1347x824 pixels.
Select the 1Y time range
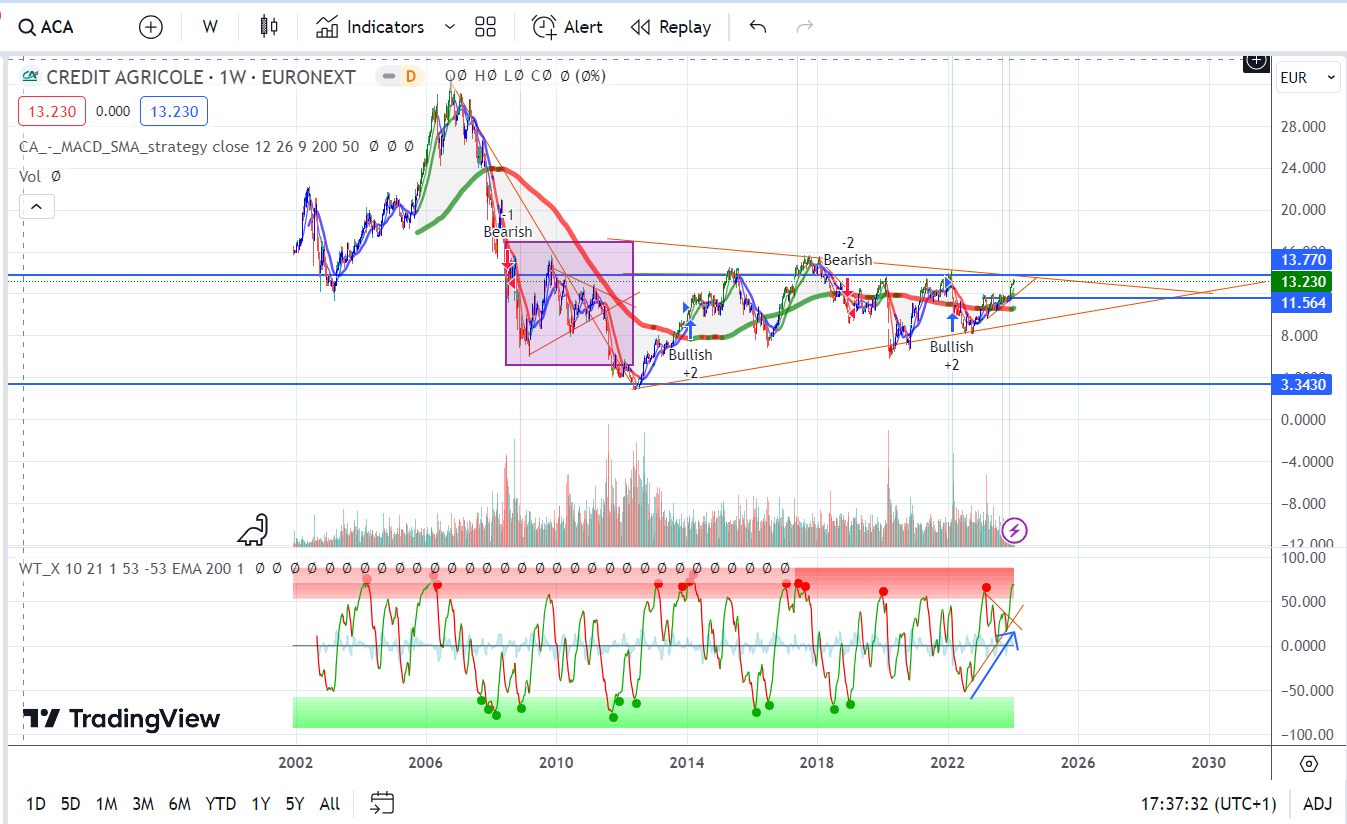point(261,803)
